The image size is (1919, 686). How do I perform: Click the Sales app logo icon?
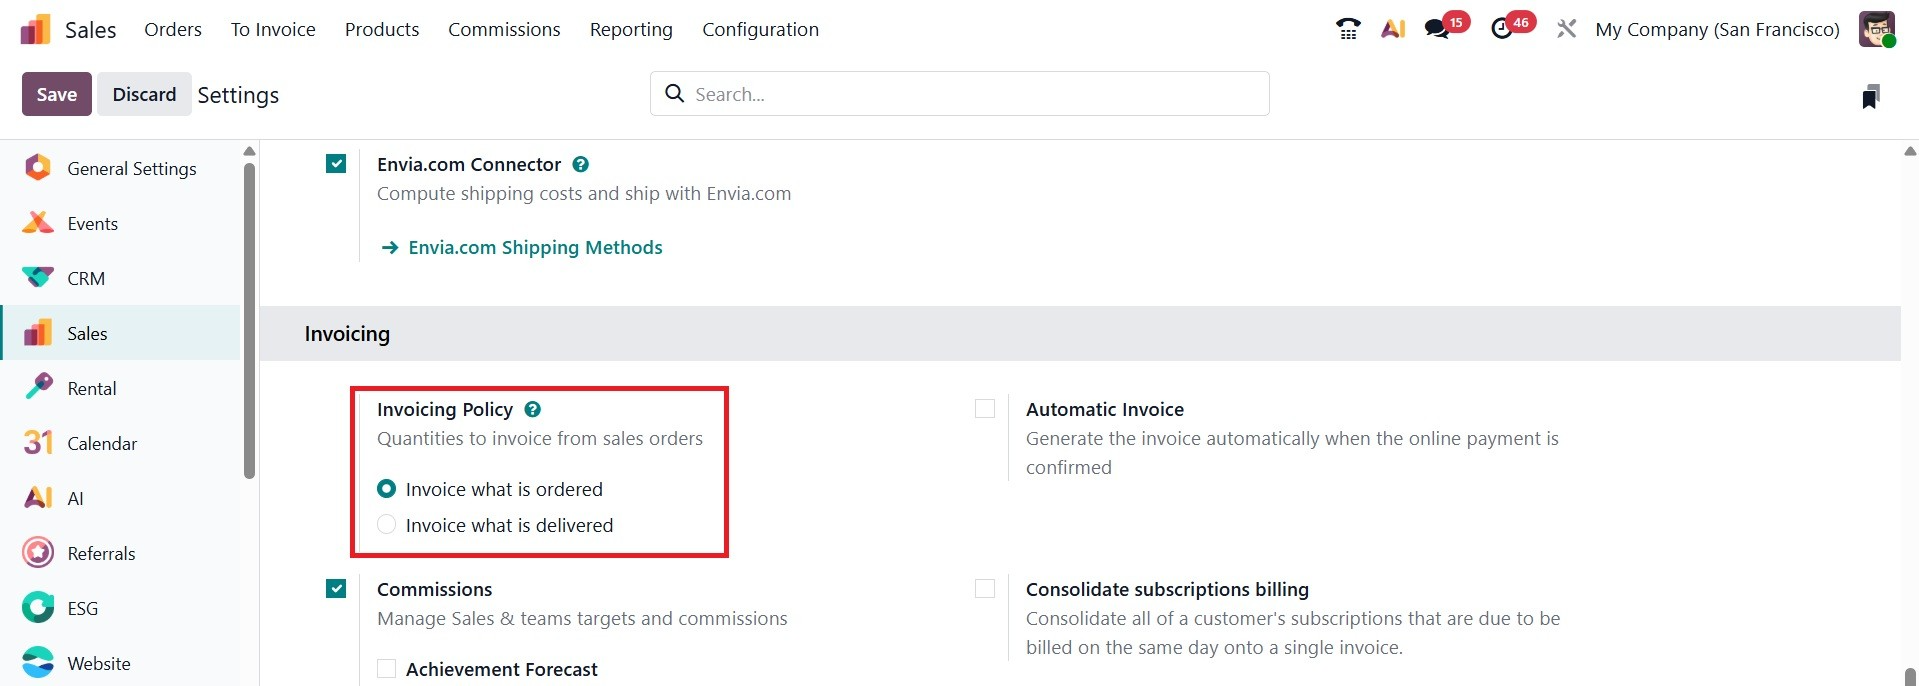coord(35,29)
